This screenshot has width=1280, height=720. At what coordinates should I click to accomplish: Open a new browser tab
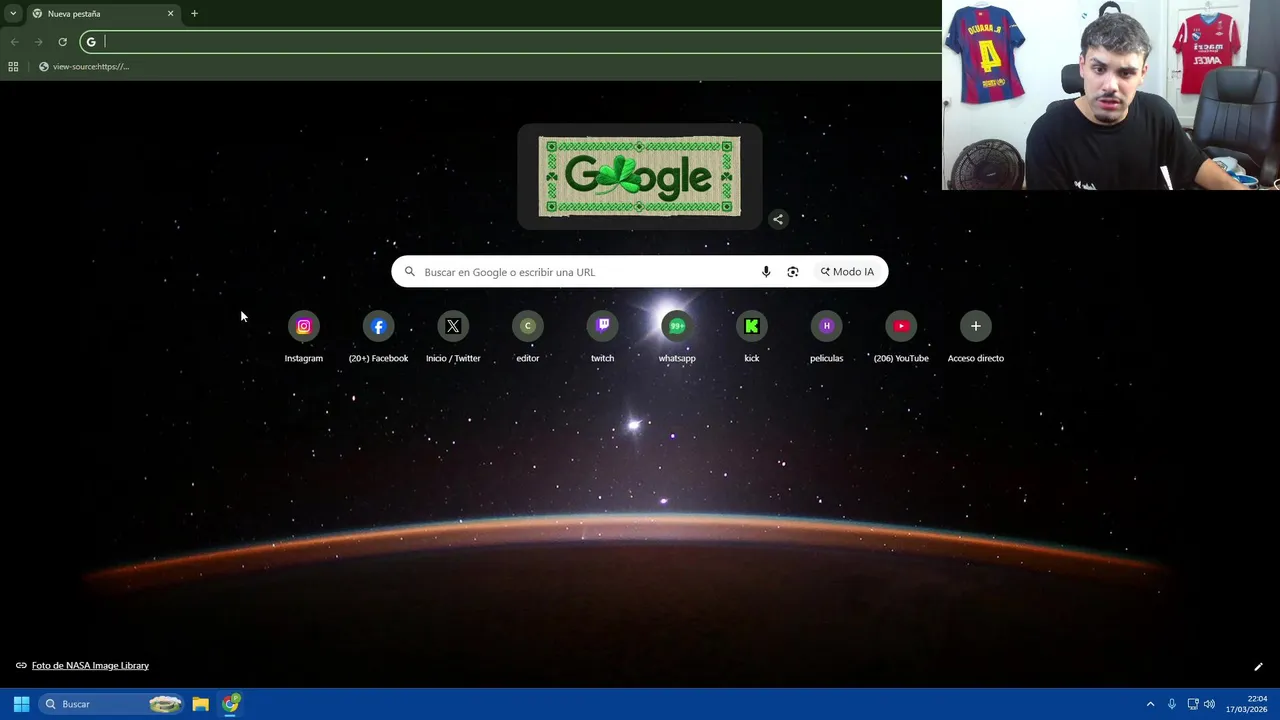coord(194,13)
